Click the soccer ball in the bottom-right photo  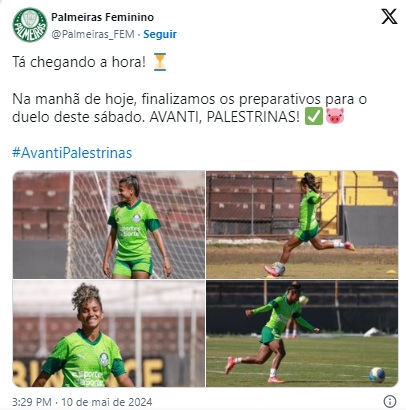(x=377, y=375)
